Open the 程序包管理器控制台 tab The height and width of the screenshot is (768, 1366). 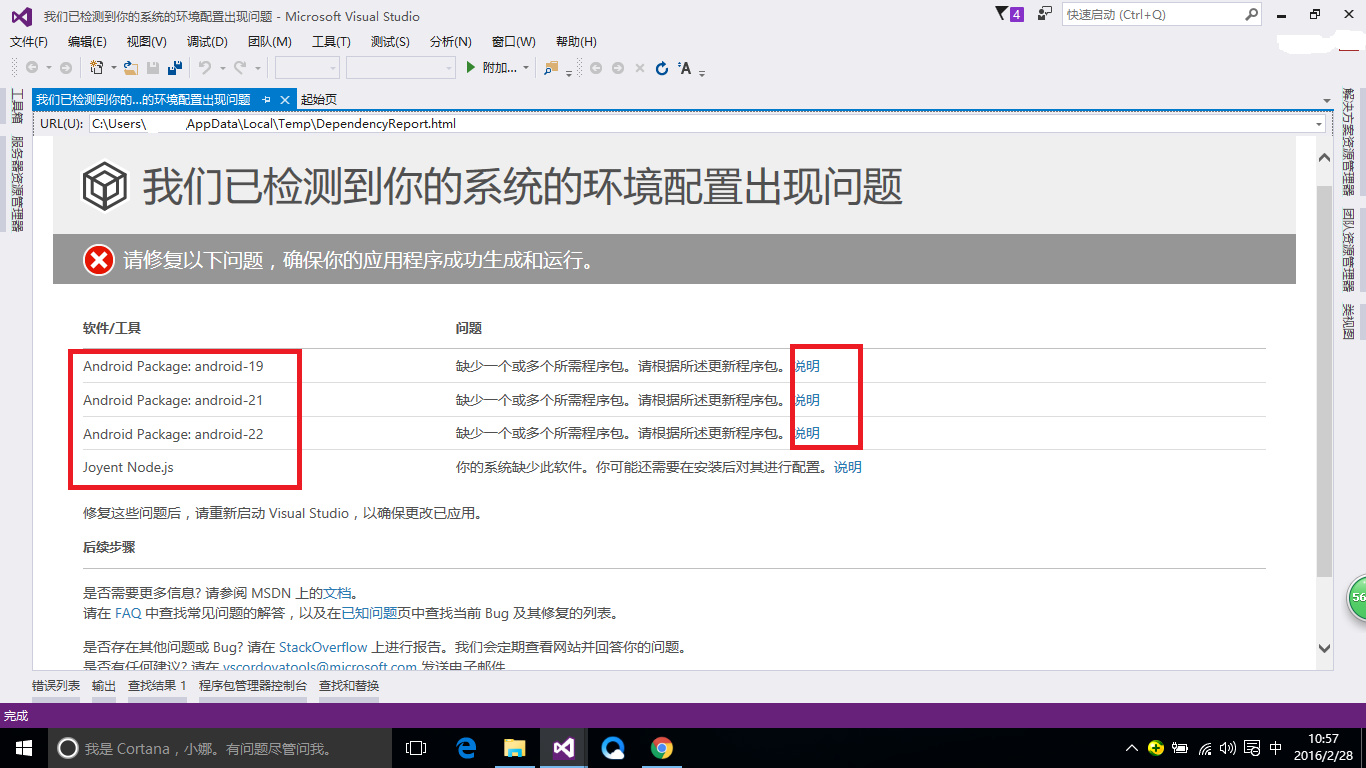[x=253, y=686]
